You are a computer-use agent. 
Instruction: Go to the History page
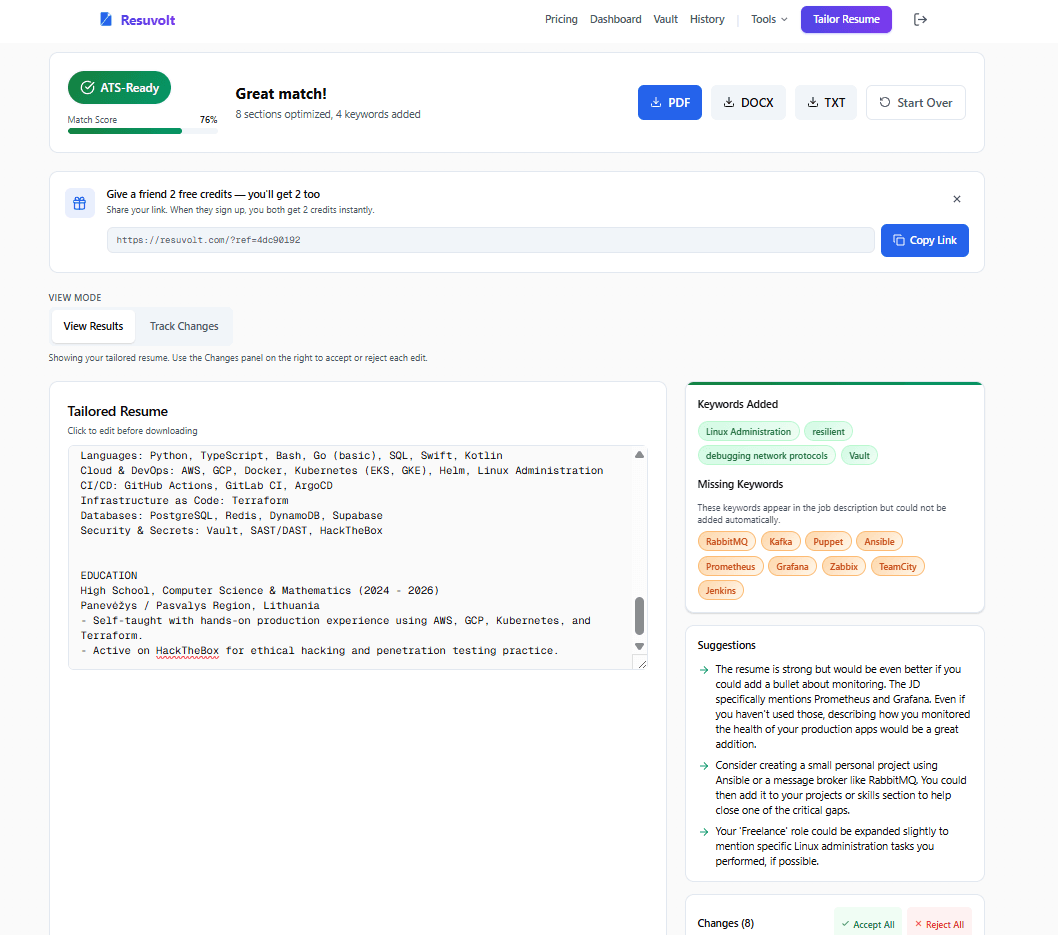click(707, 19)
